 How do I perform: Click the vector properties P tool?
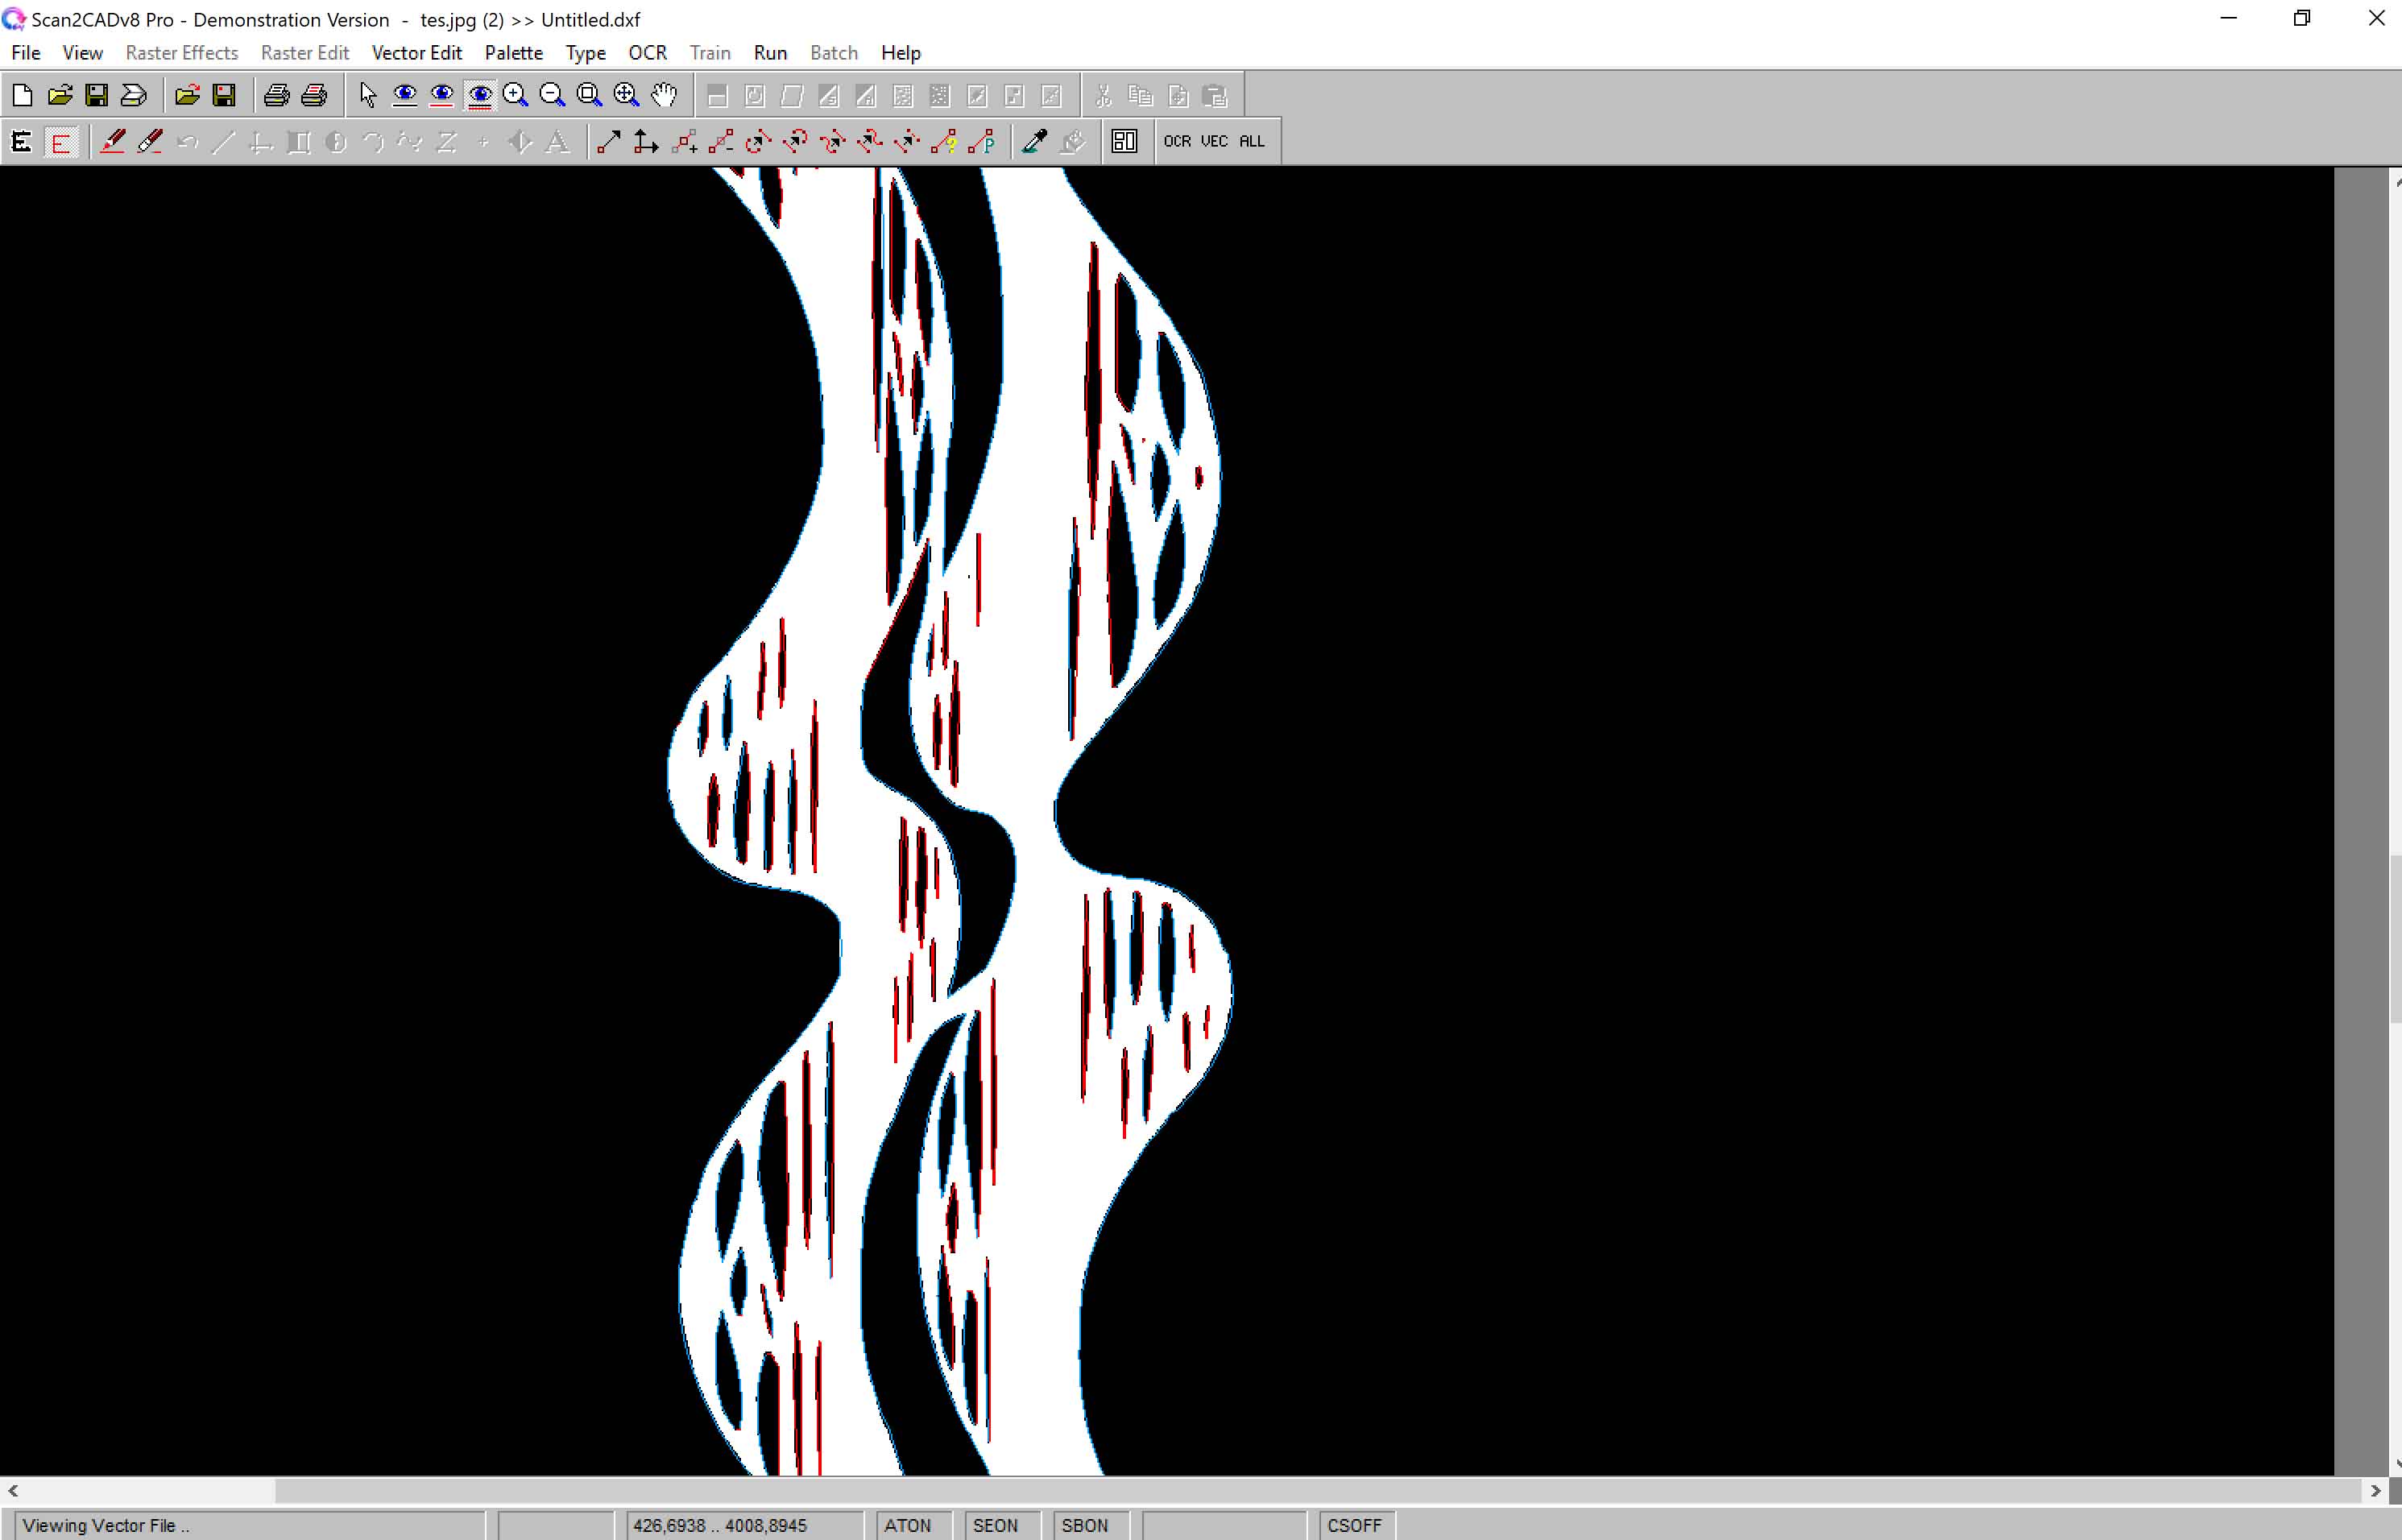coord(981,141)
